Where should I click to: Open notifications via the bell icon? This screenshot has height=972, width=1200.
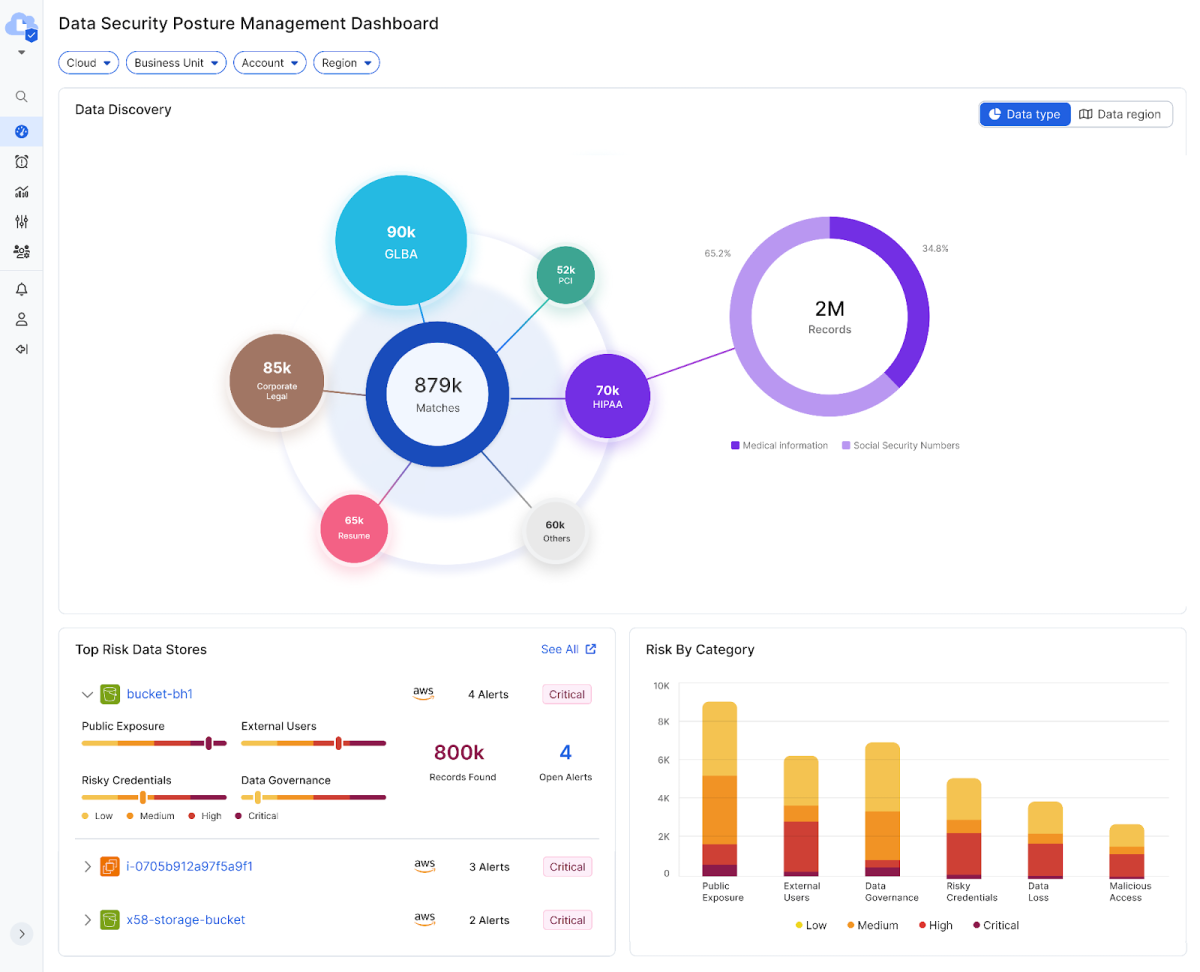[21, 289]
